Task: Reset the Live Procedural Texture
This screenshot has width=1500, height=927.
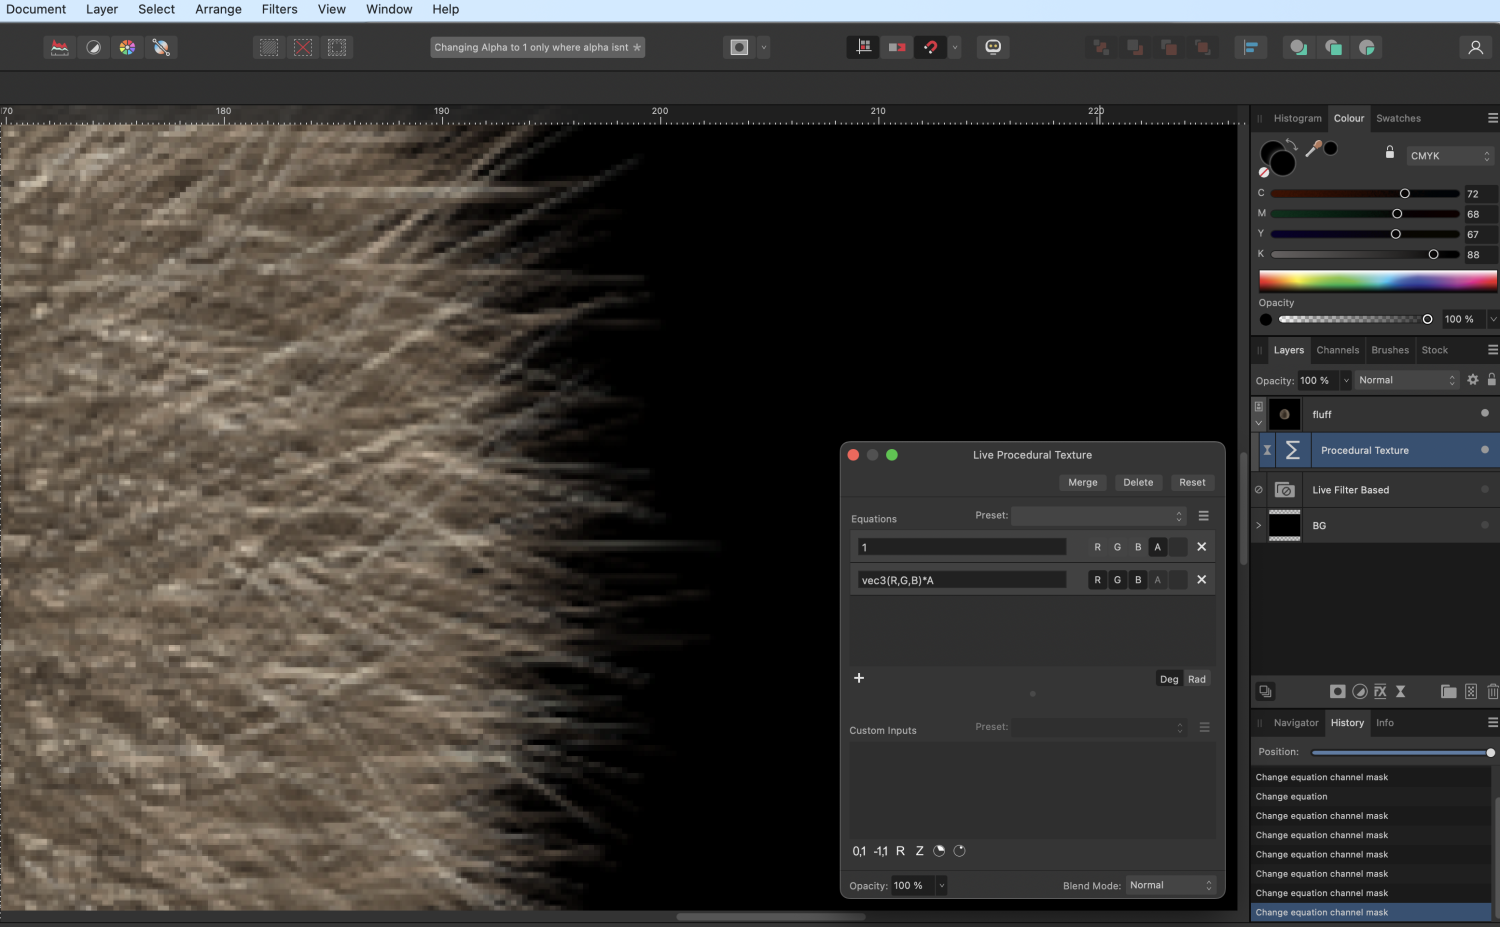Action: [1192, 482]
